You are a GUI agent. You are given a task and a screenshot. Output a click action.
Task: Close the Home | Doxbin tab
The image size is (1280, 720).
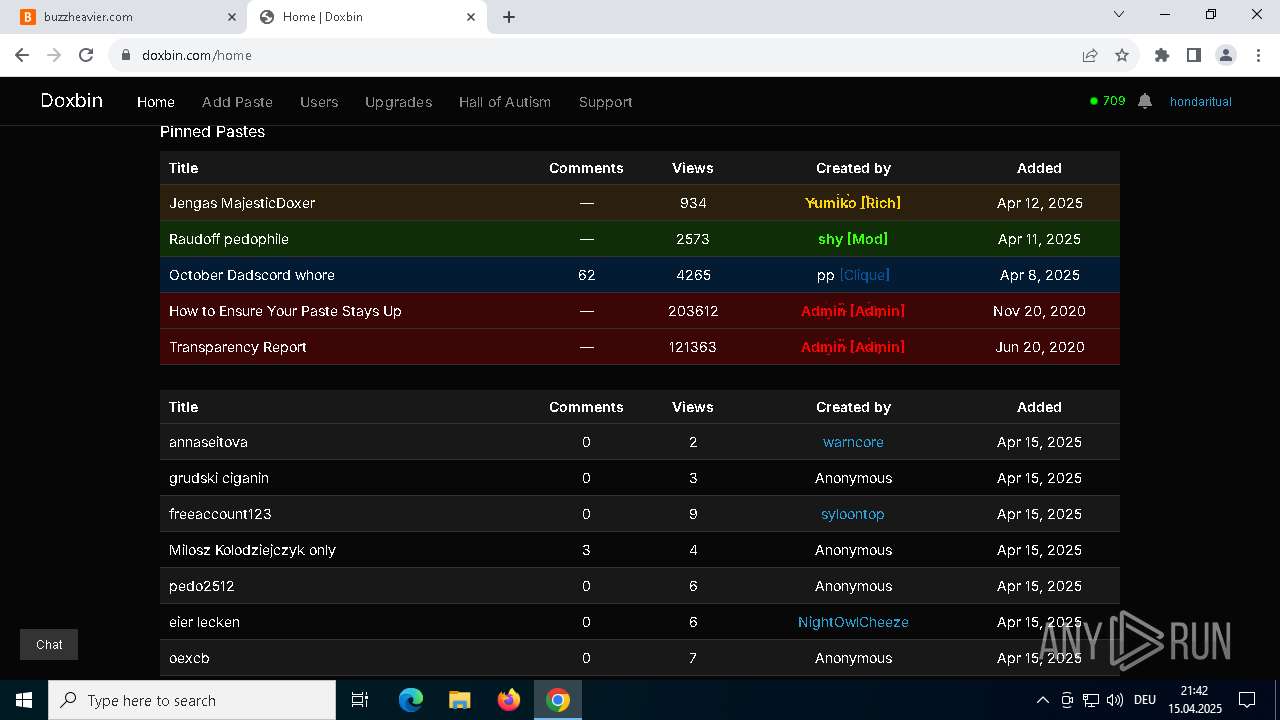click(x=471, y=17)
